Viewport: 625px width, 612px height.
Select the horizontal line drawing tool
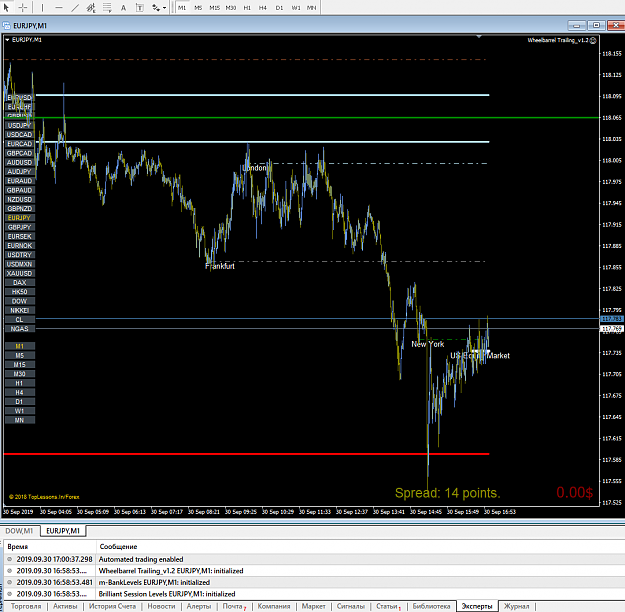point(59,7)
